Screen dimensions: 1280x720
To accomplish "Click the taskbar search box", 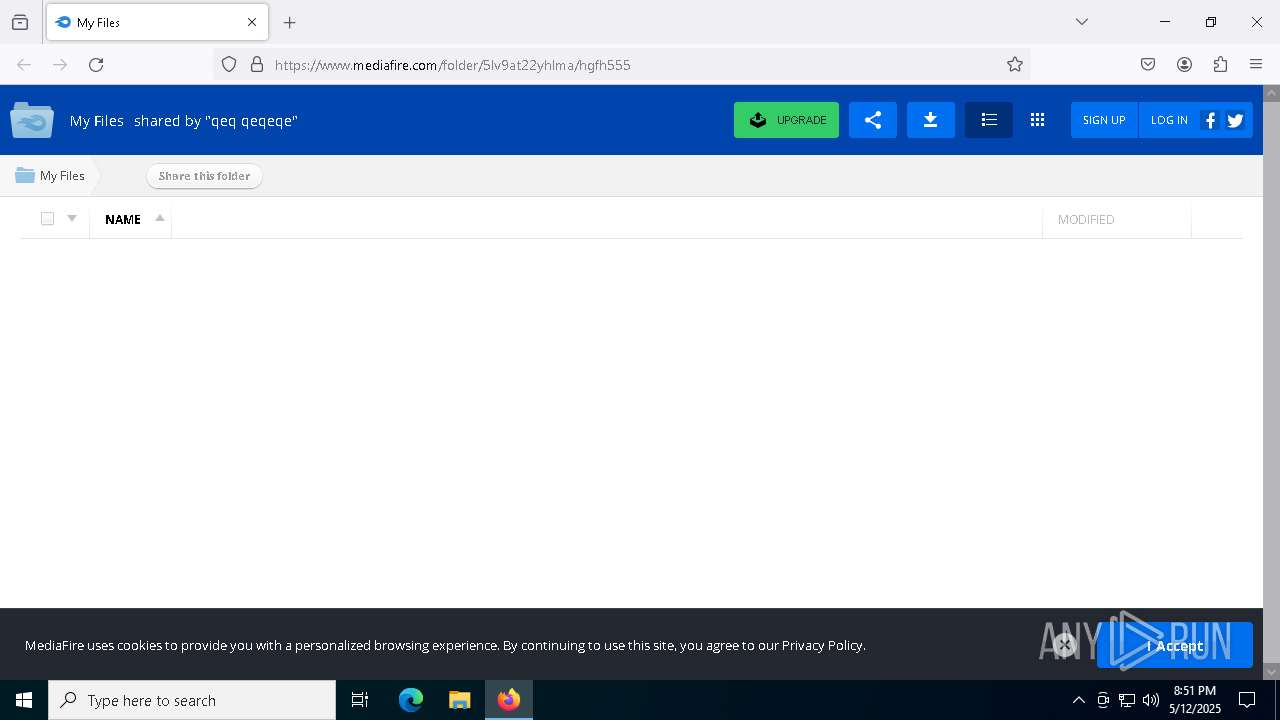I will point(192,700).
